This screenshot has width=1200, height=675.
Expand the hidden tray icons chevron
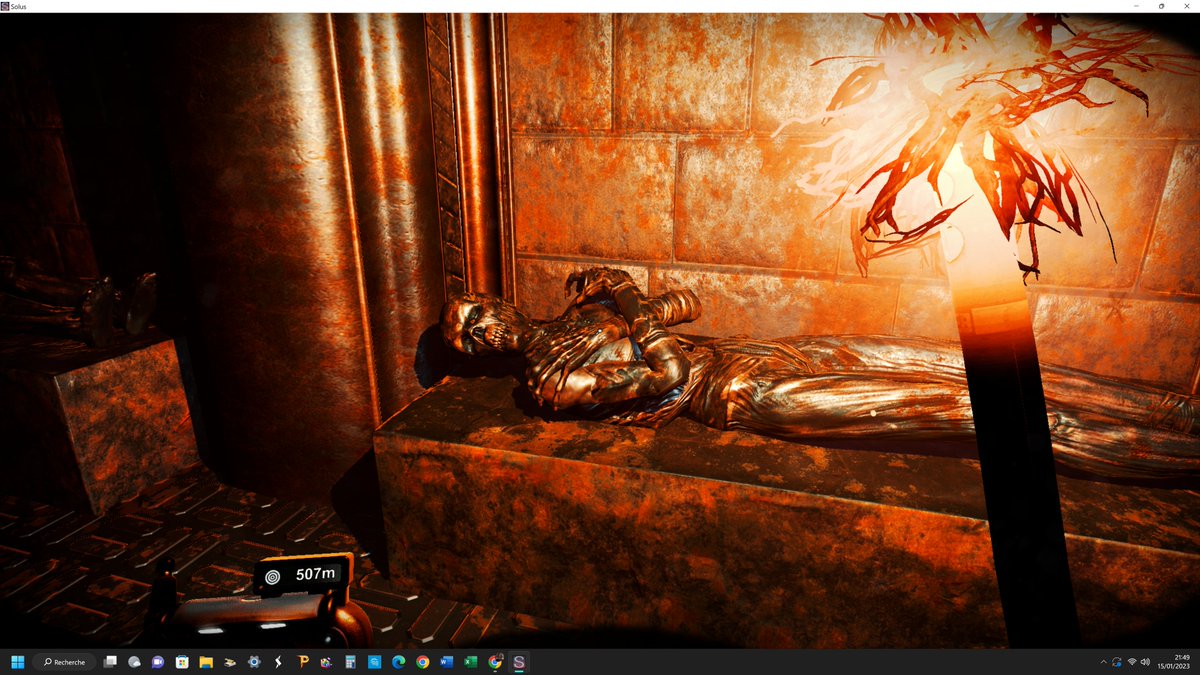click(x=1103, y=662)
